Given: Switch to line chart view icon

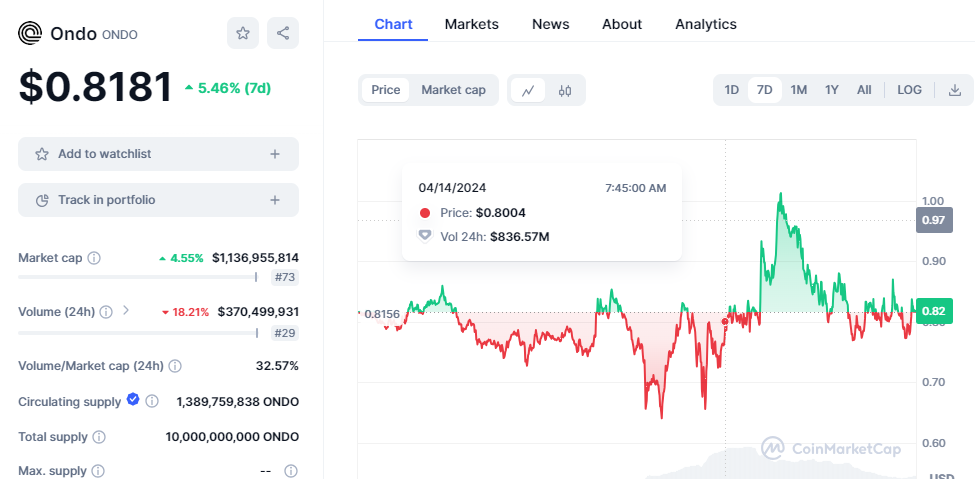Looking at the screenshot, I should (x=528, y=90).
